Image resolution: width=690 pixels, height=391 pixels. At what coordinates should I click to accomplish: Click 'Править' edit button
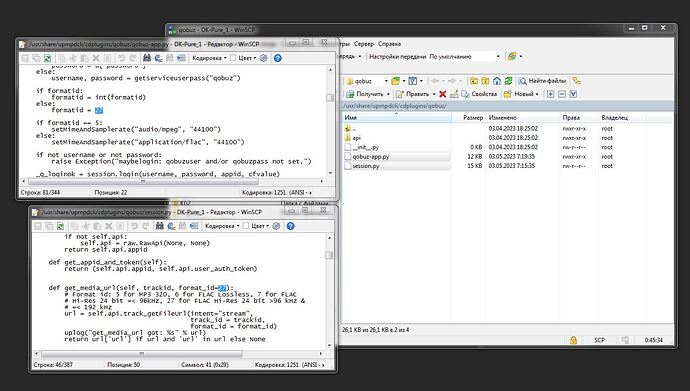413,94
